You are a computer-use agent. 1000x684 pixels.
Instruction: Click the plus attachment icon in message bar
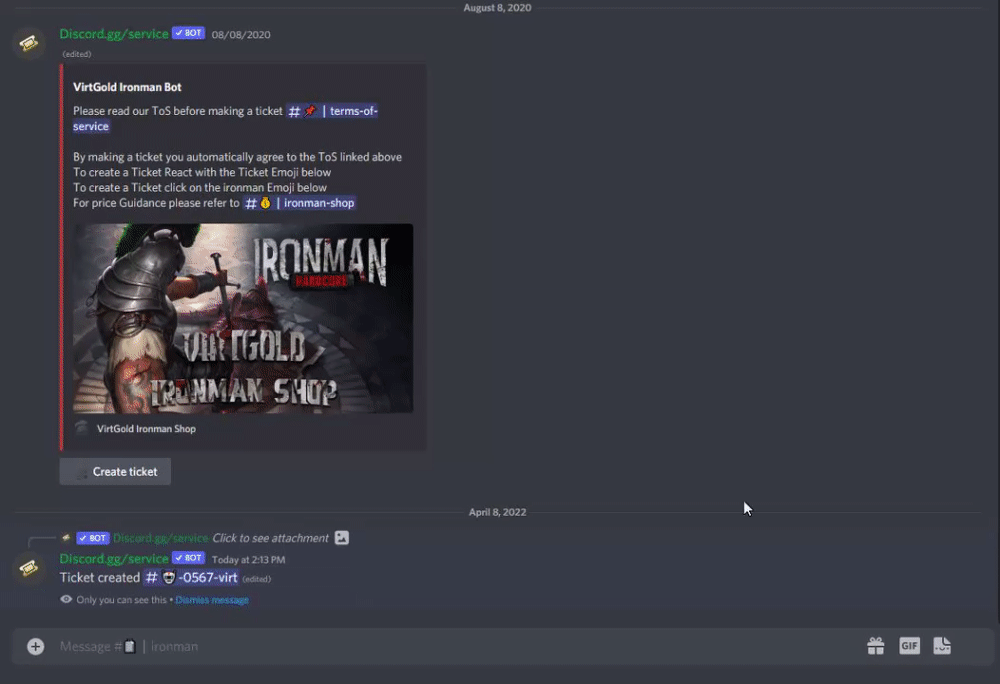(x=36, y=646)
